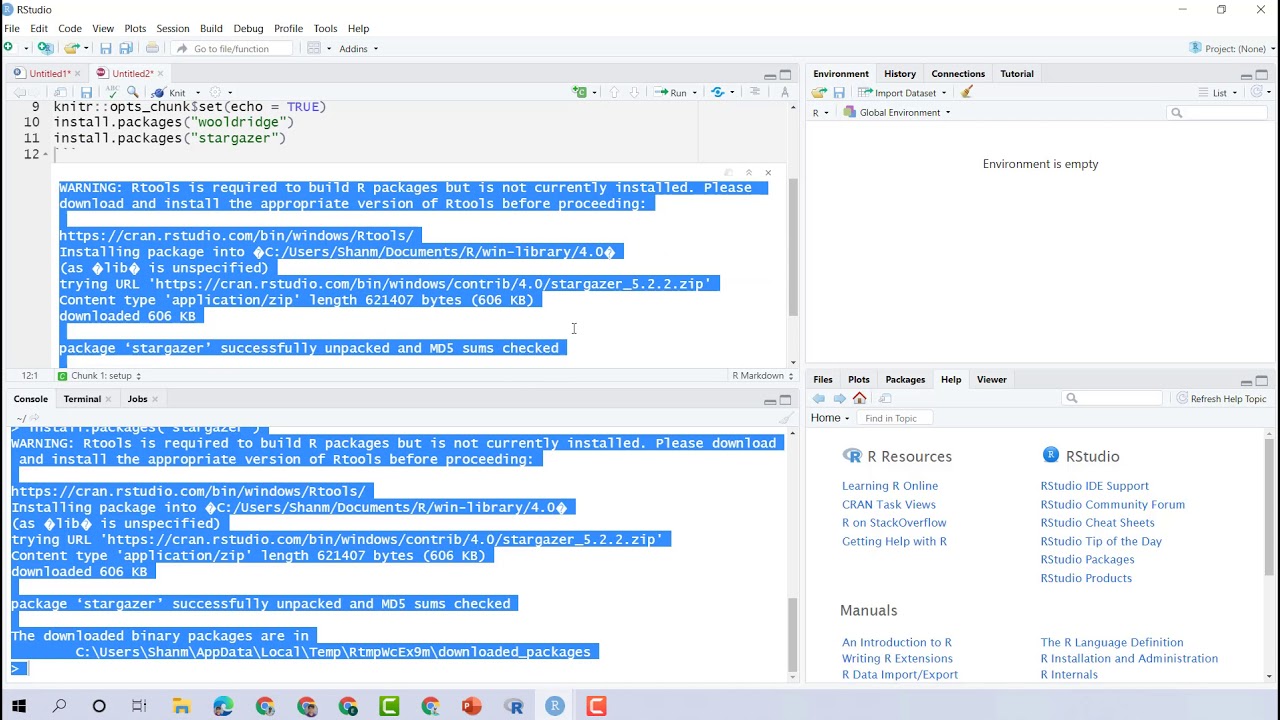Open the Plots menu in menu bar

tap(135, 28)
